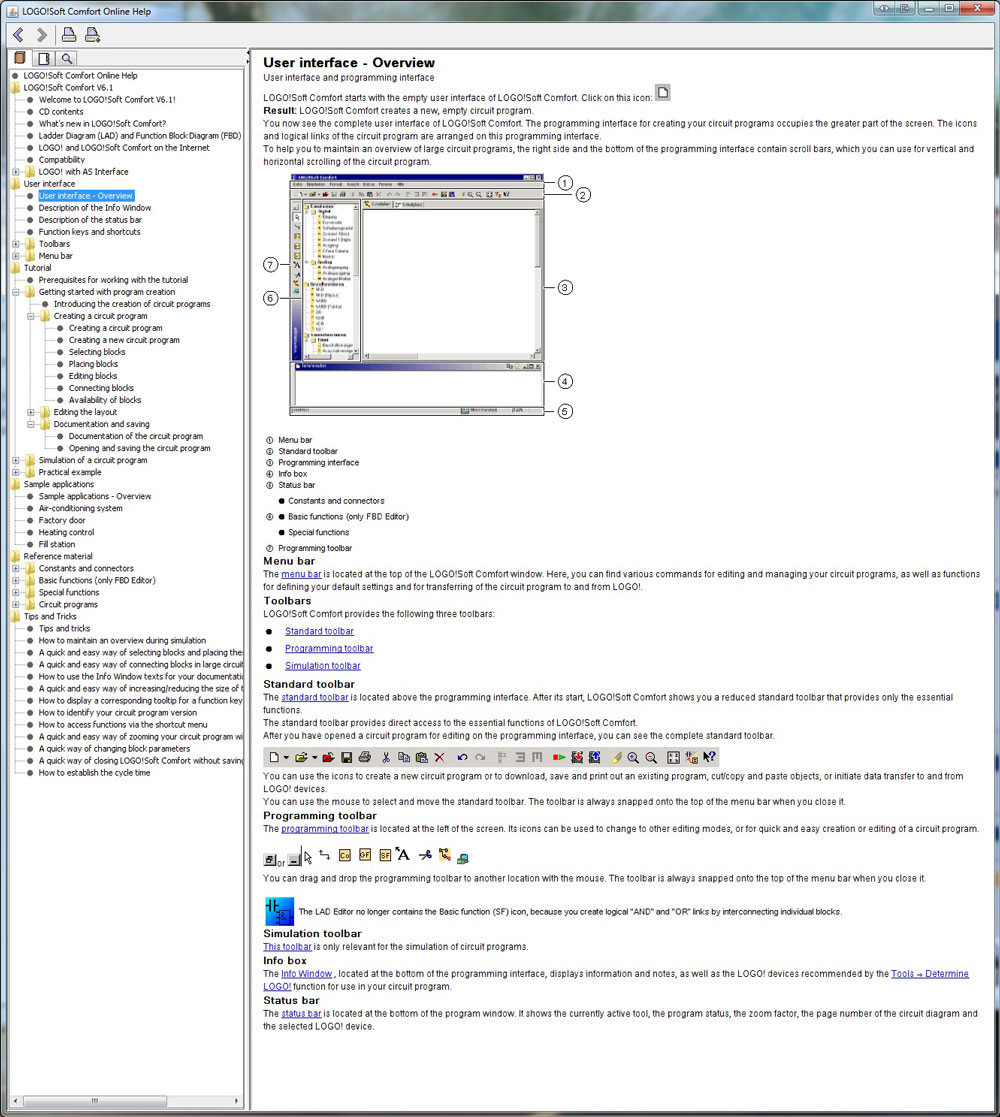The height and width of the screenshot is (1117, 1000).
Task: Follow the 'Info Window' link
Action: pos(306,973)
